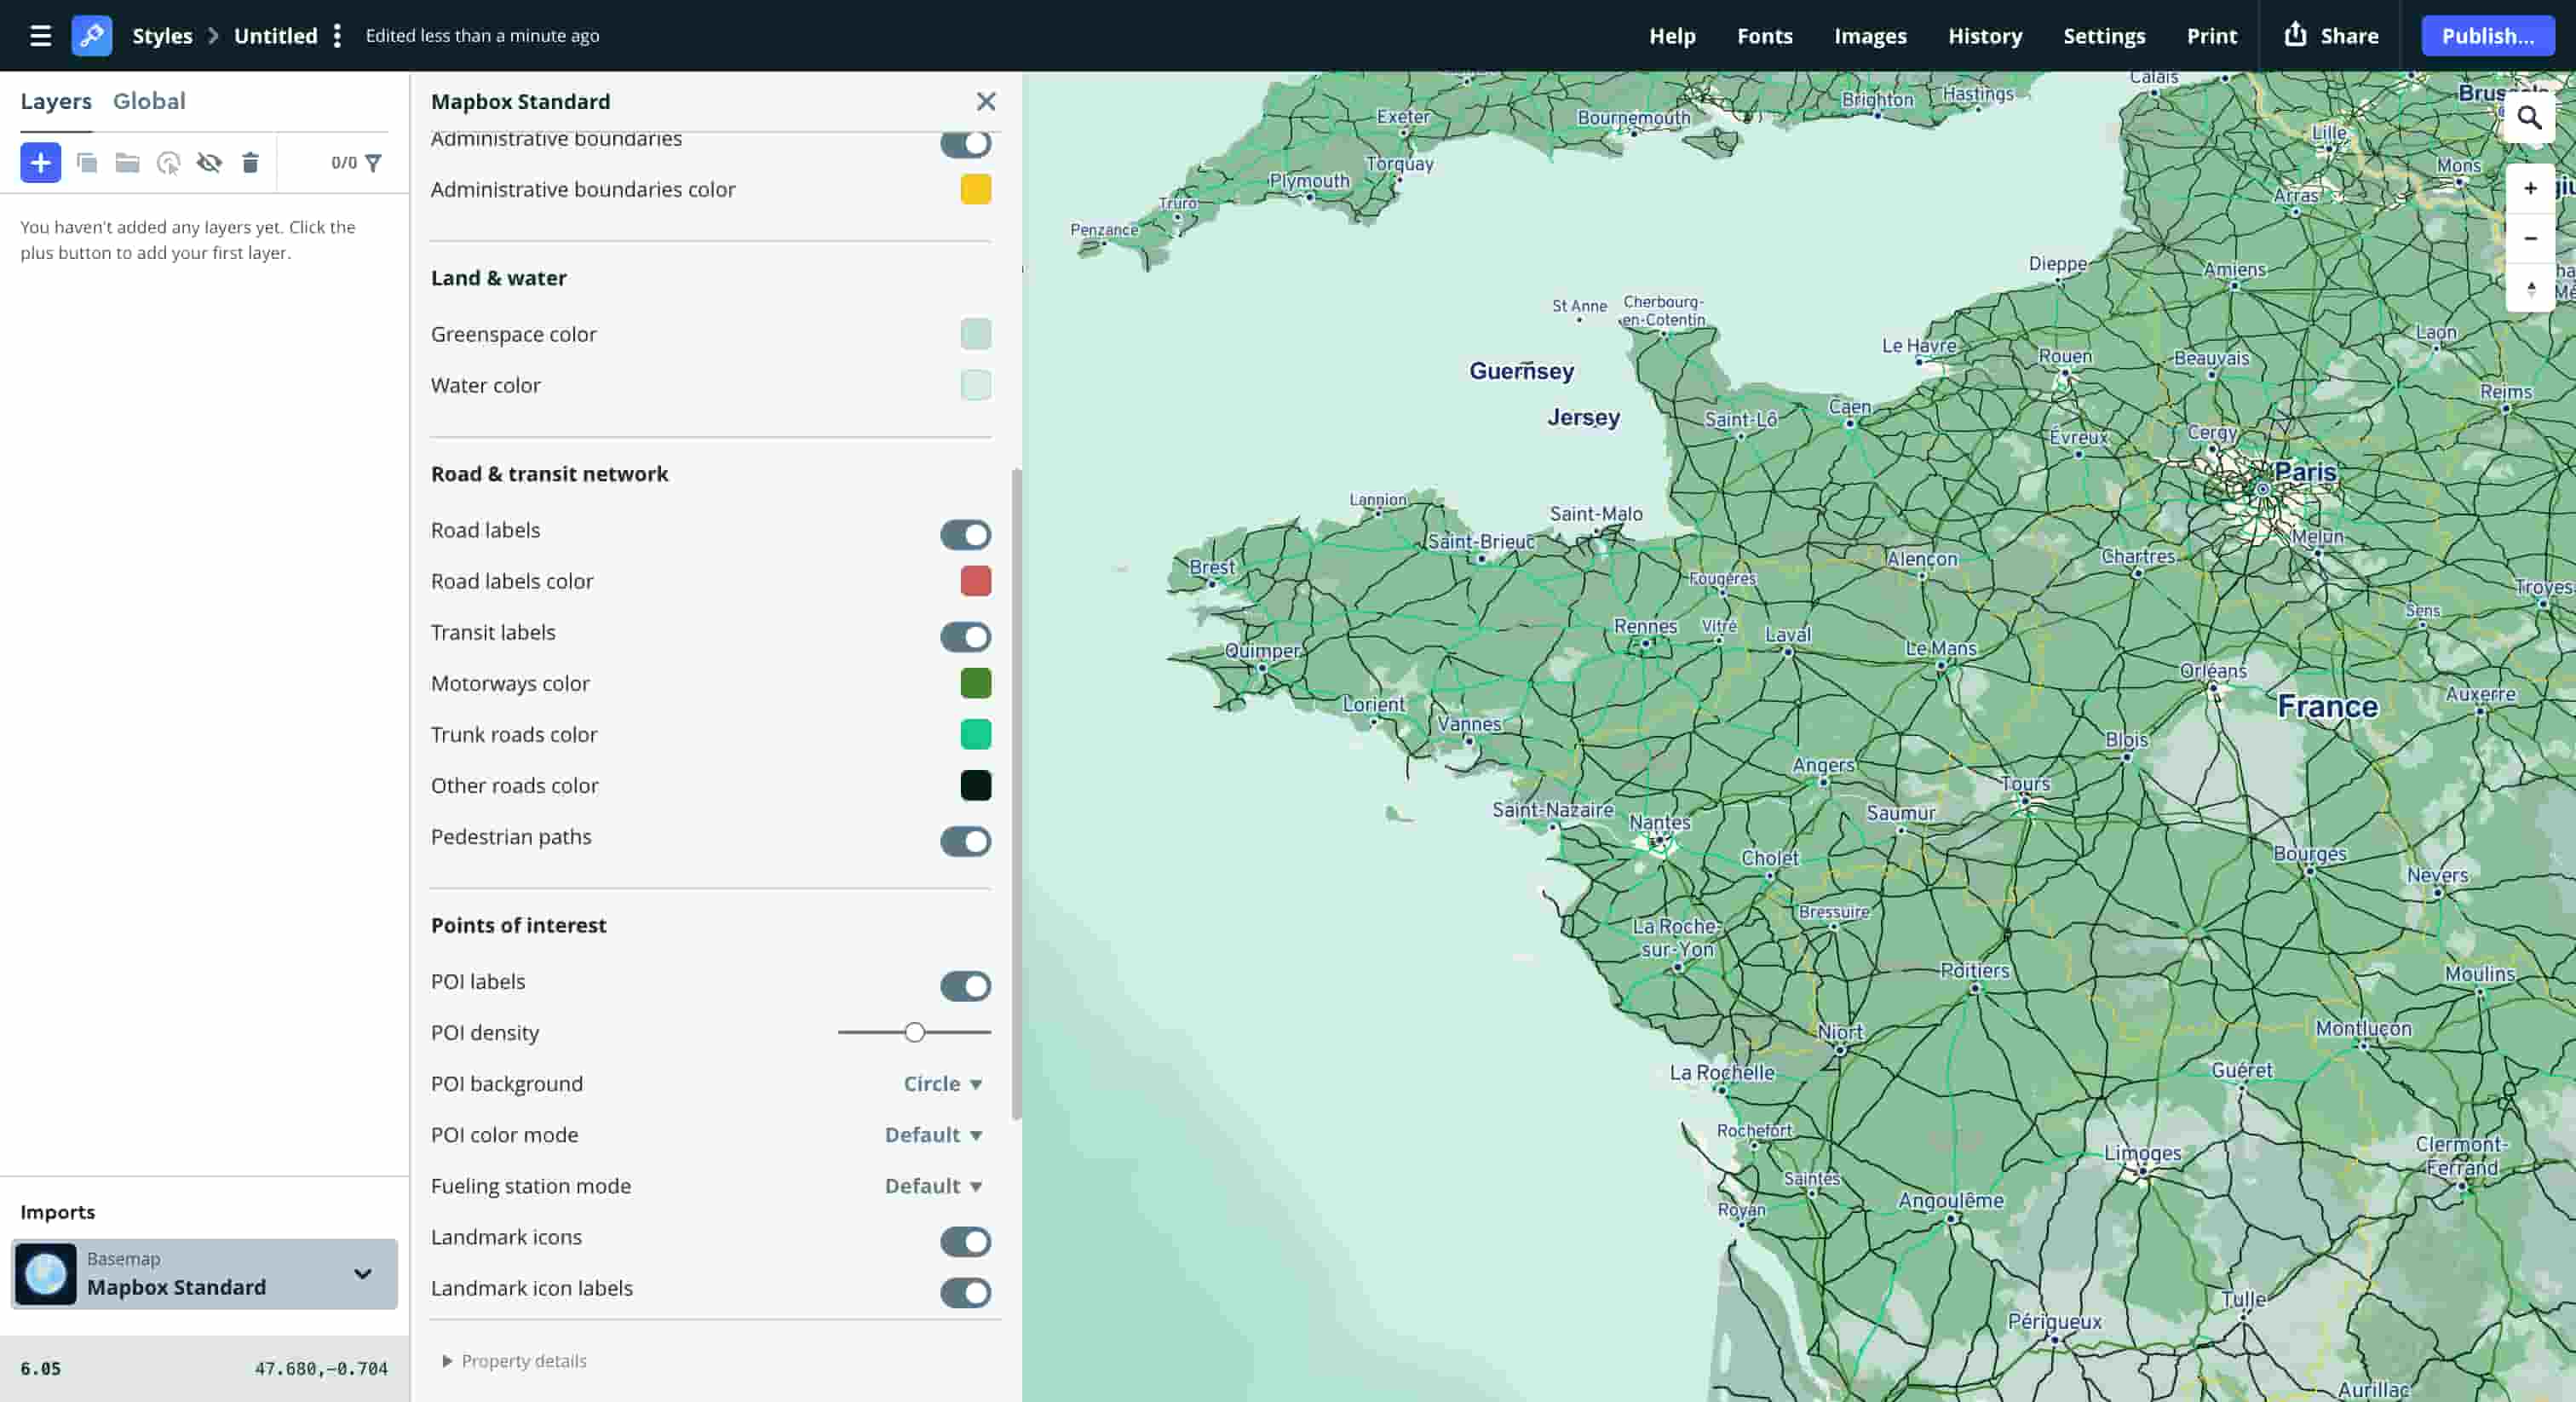Disable the Landmark icons toggle
The height and width of the screenshot is (1402, 2576).
click(x=965, y=1242)
